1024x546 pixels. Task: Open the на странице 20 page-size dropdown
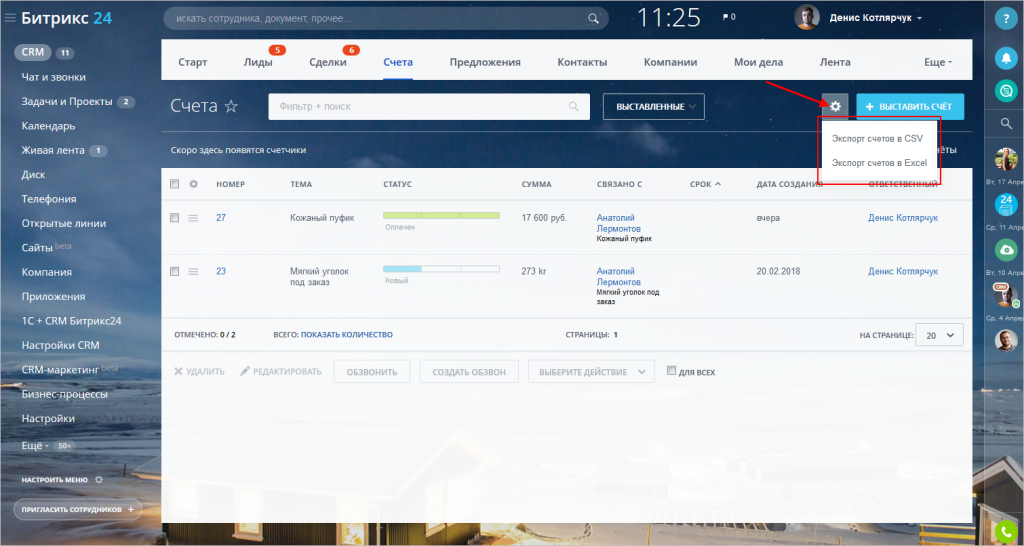pos(939,335)
